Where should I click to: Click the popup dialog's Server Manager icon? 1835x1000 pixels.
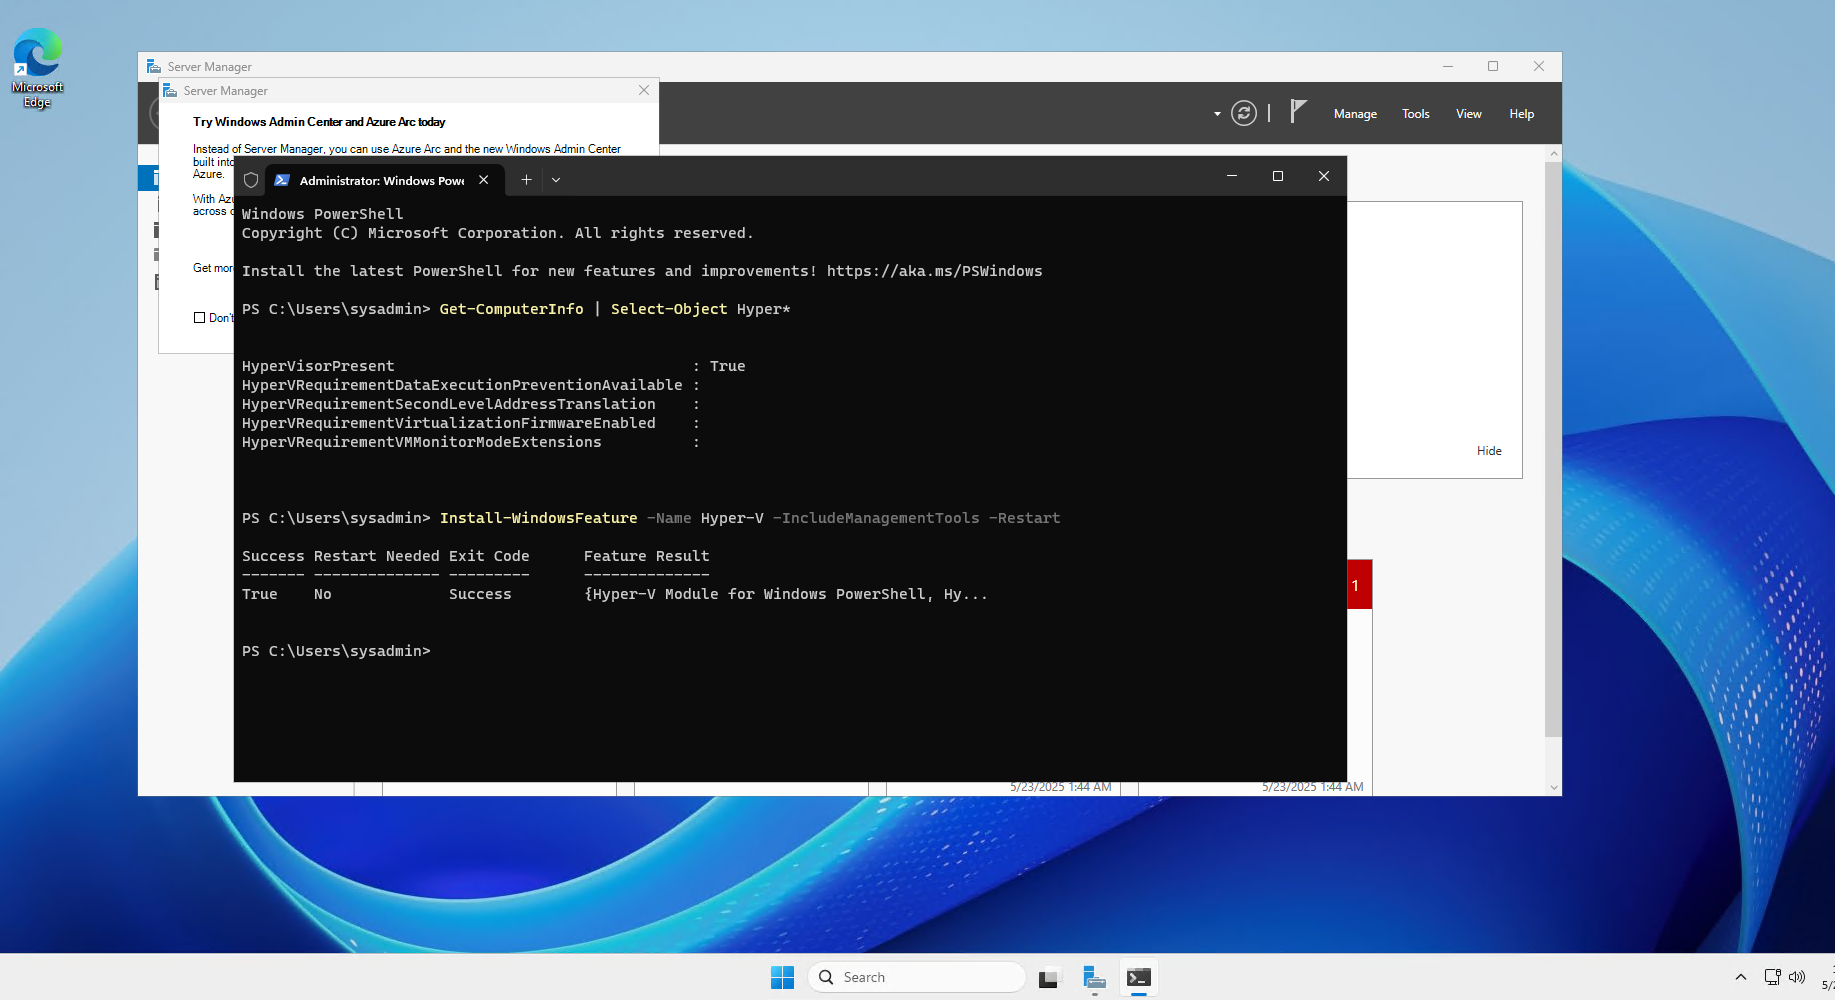click(170, 90)
